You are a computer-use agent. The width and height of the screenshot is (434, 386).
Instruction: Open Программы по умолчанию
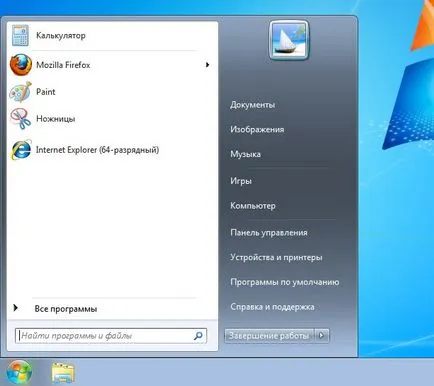pos(285,282)
